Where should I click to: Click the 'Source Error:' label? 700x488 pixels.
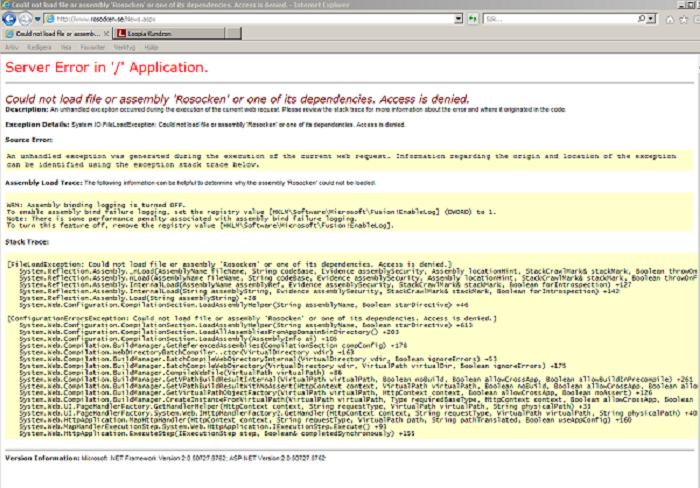[29, 140]
